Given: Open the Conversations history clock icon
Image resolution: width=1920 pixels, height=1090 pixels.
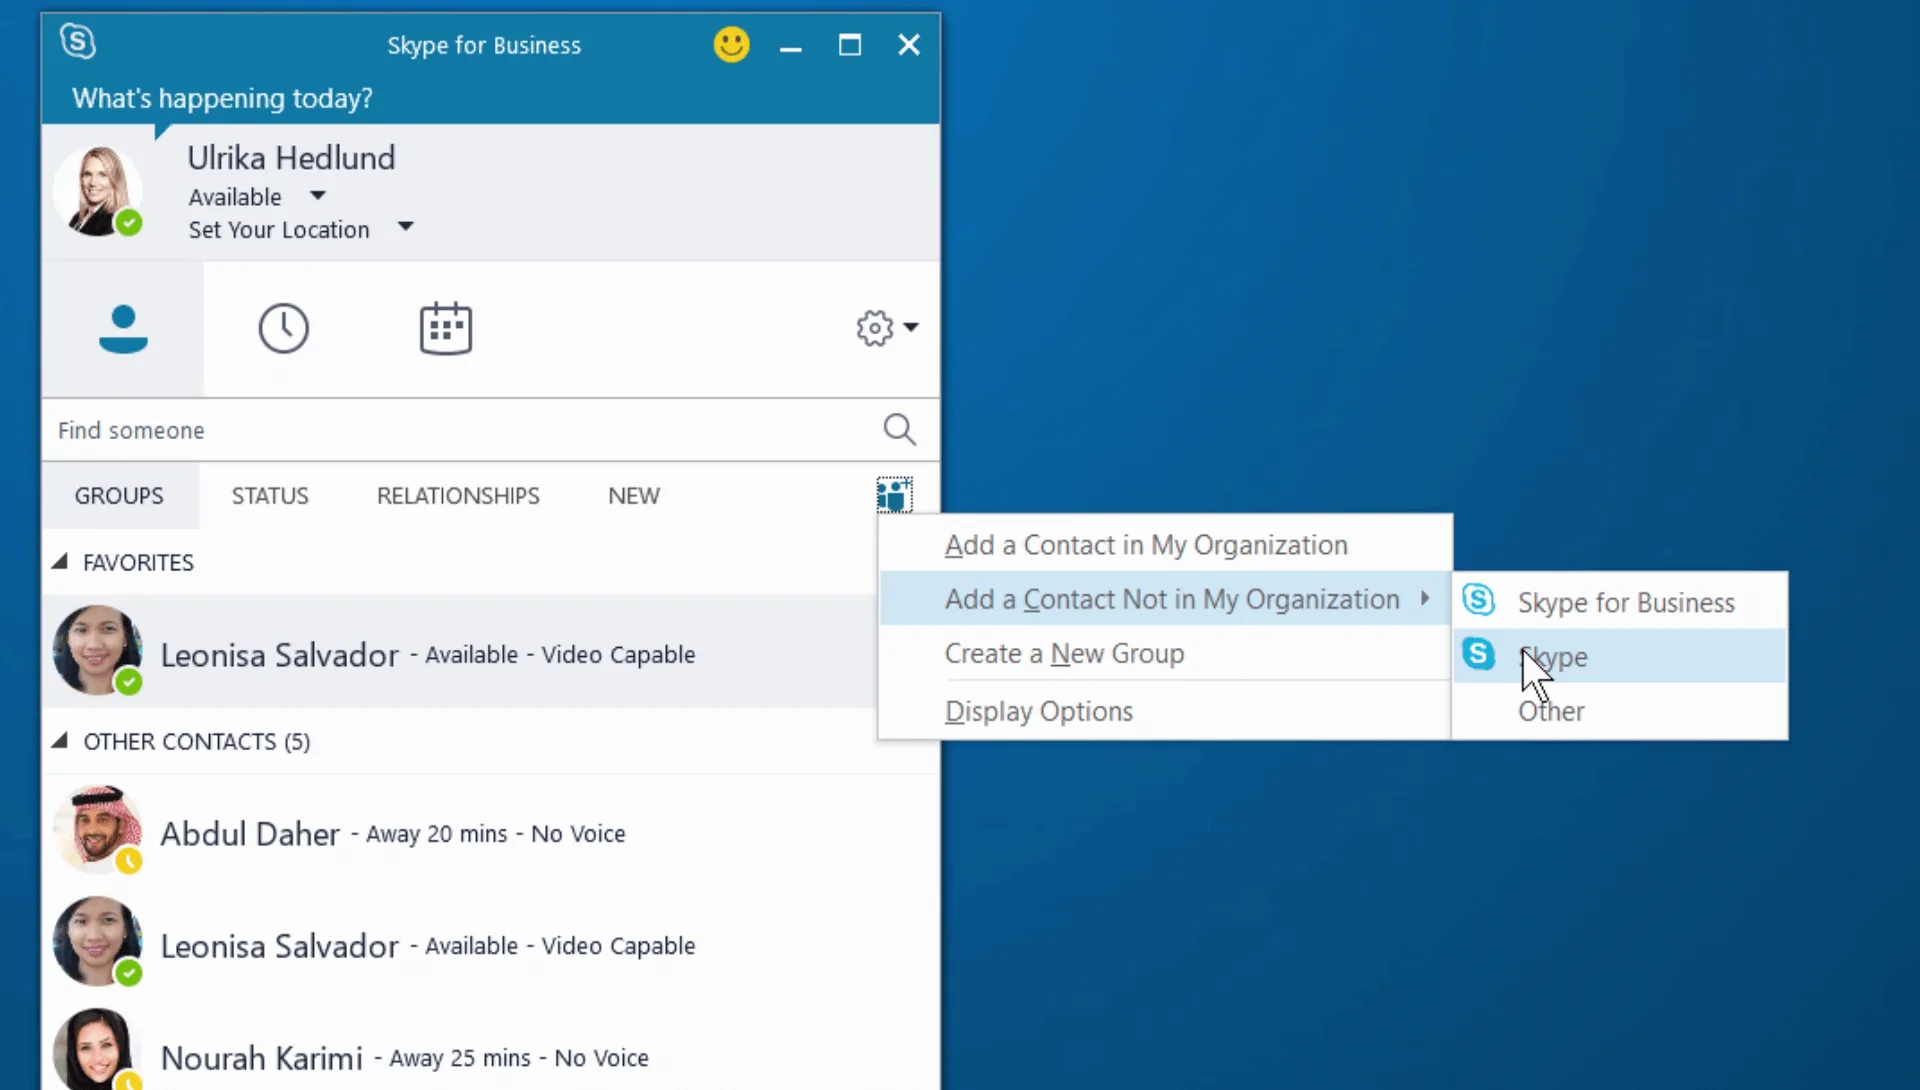Looking at the screenshot, I should pyautogui.click(x=284, y=328).
